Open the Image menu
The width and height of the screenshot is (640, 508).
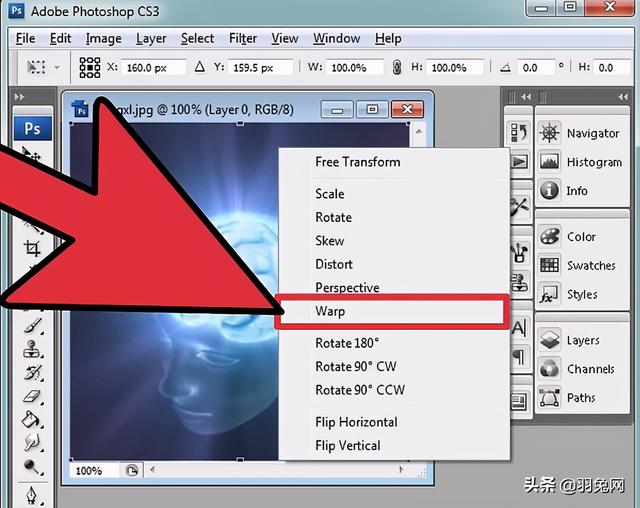[104, 38]
